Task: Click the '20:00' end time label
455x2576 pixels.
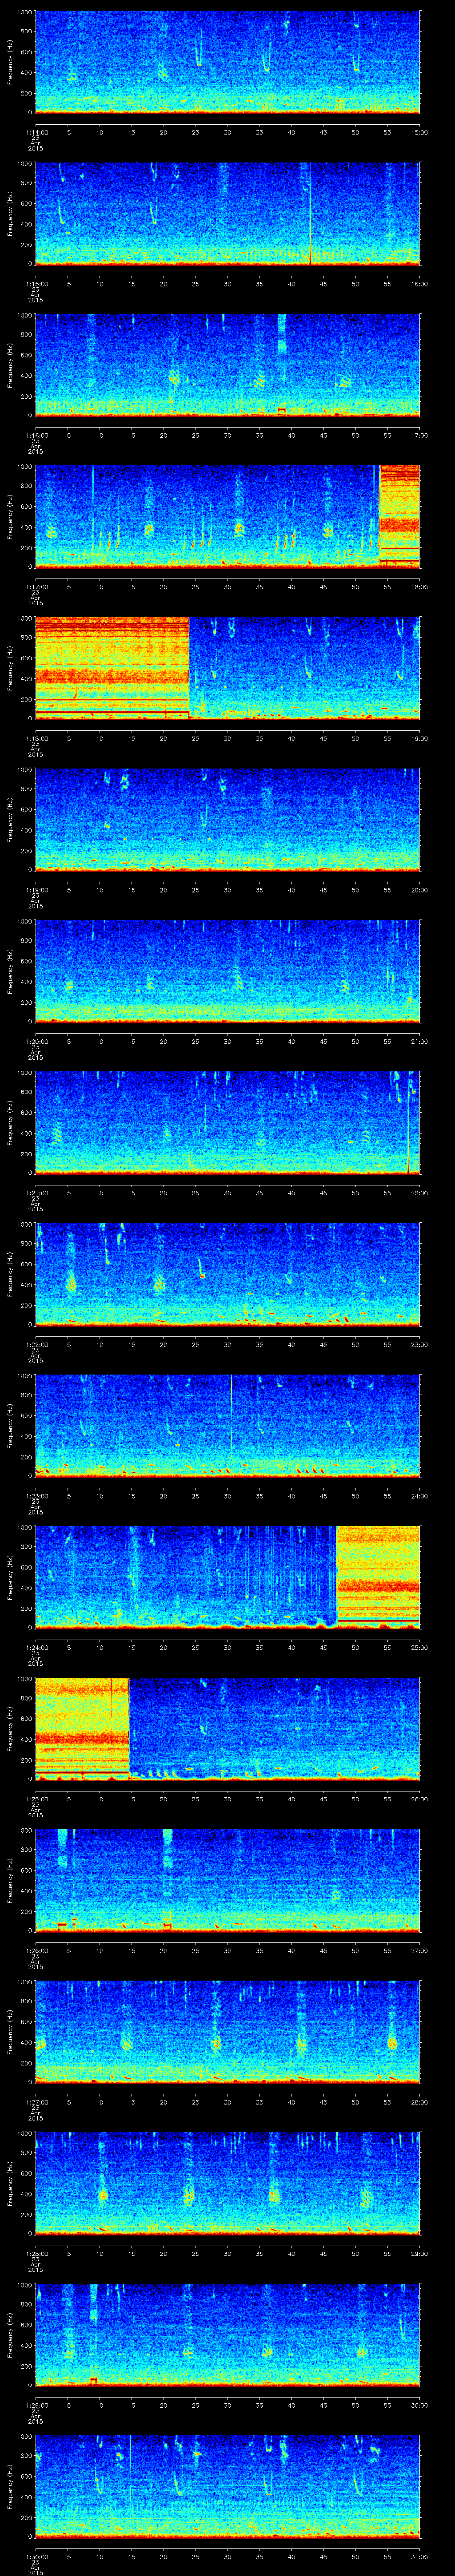Action: click(420, 890)
